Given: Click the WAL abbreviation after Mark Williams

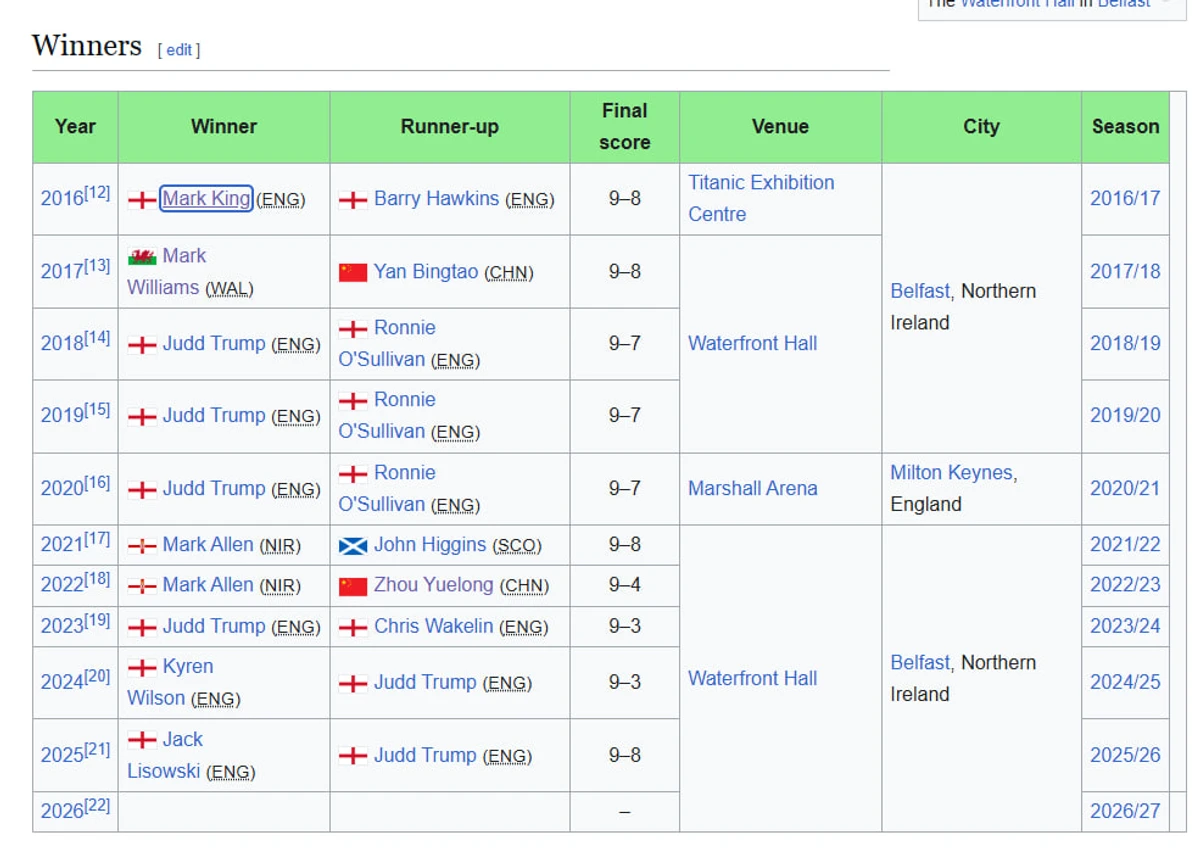Looking at the screenshot, I should [229, 288].
